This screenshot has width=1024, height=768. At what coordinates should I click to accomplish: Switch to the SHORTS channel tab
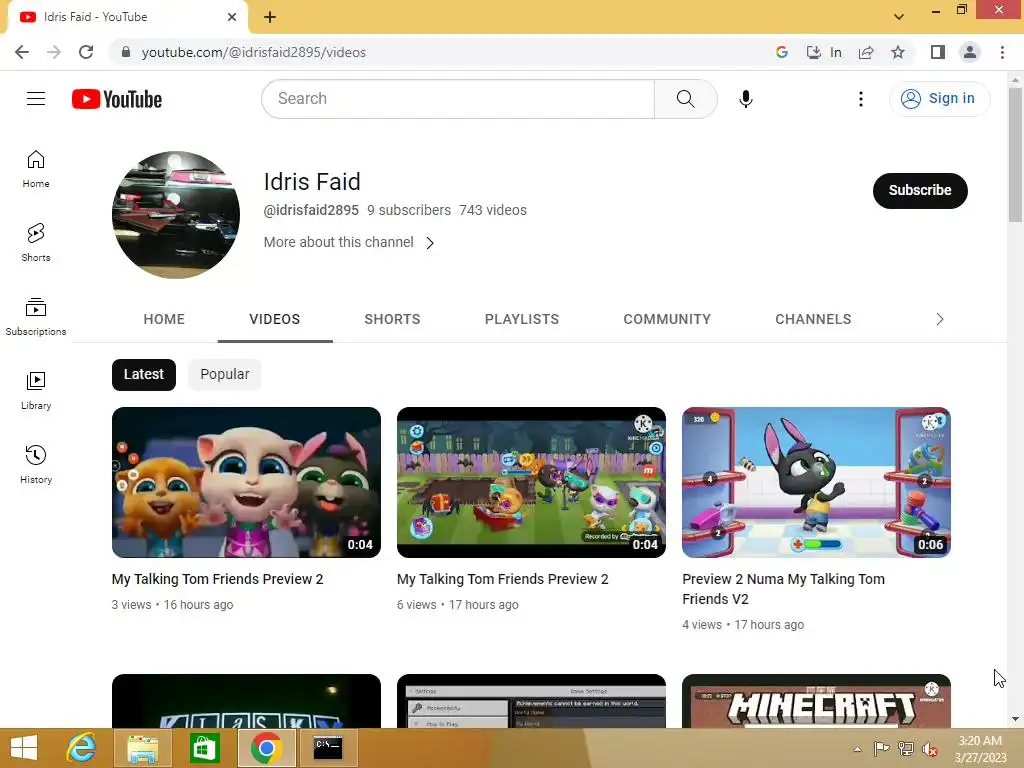(392, 319)
